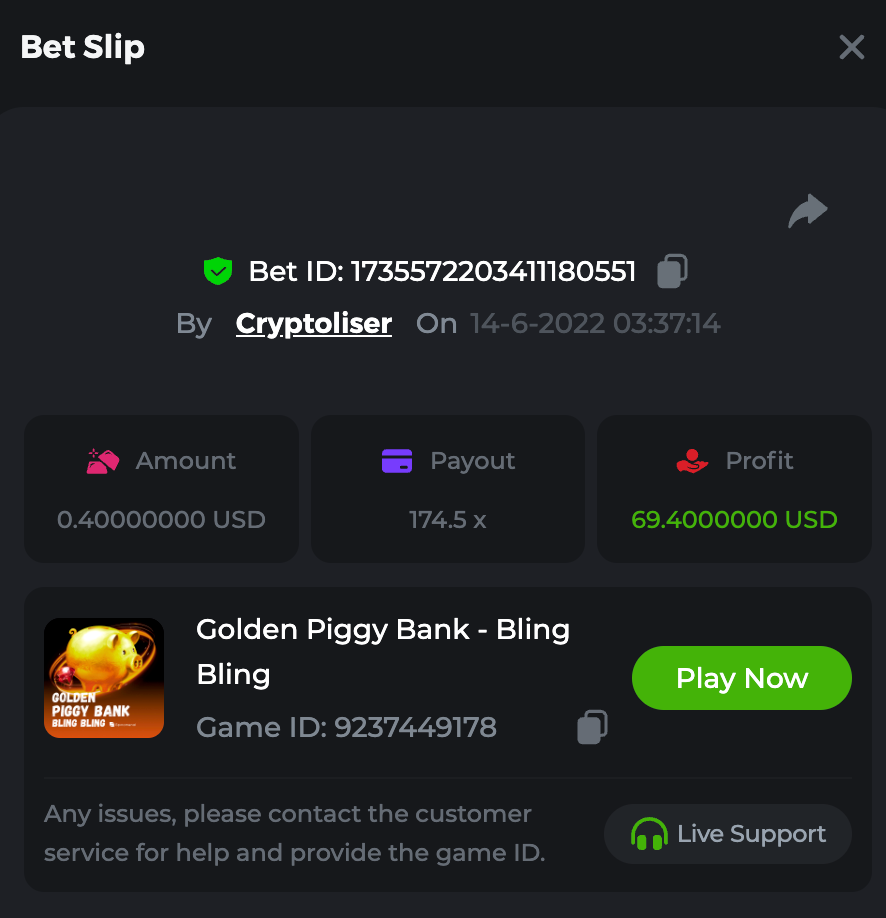886x918 pixels.
Task: Copy the Game ID number
Action: coord(592,727)
